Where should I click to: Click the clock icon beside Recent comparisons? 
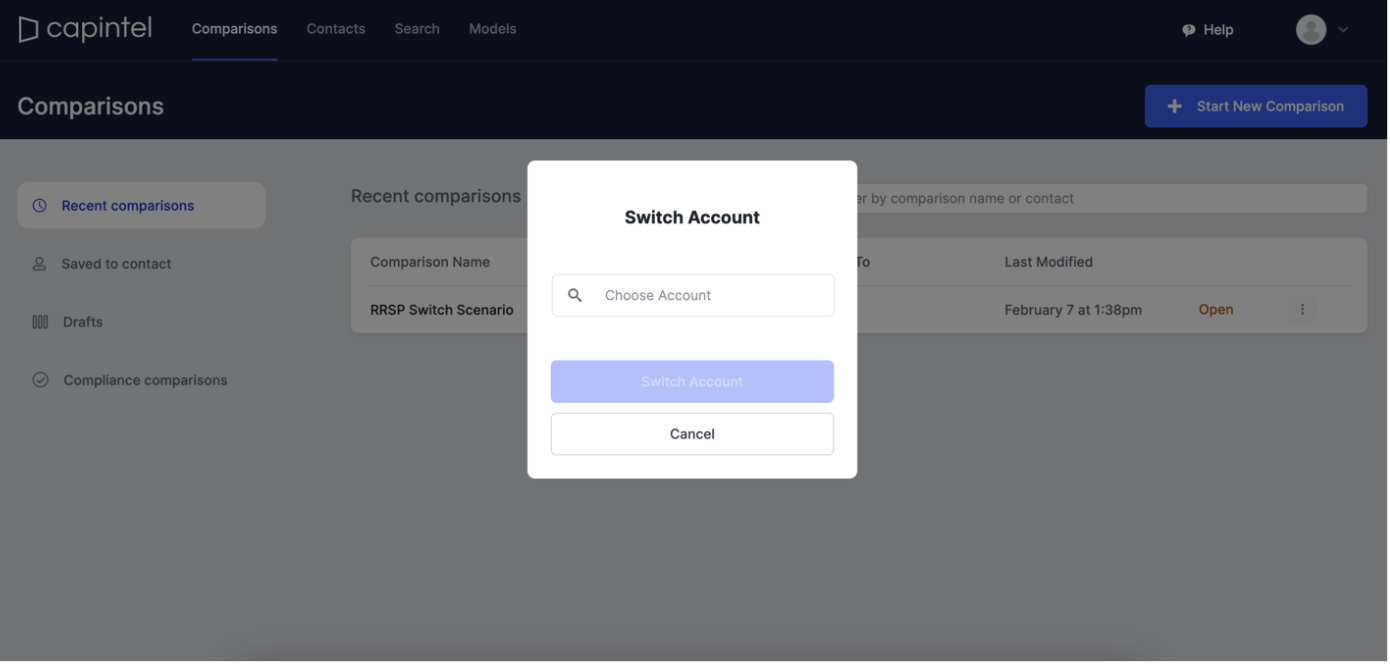pos(40,206)
